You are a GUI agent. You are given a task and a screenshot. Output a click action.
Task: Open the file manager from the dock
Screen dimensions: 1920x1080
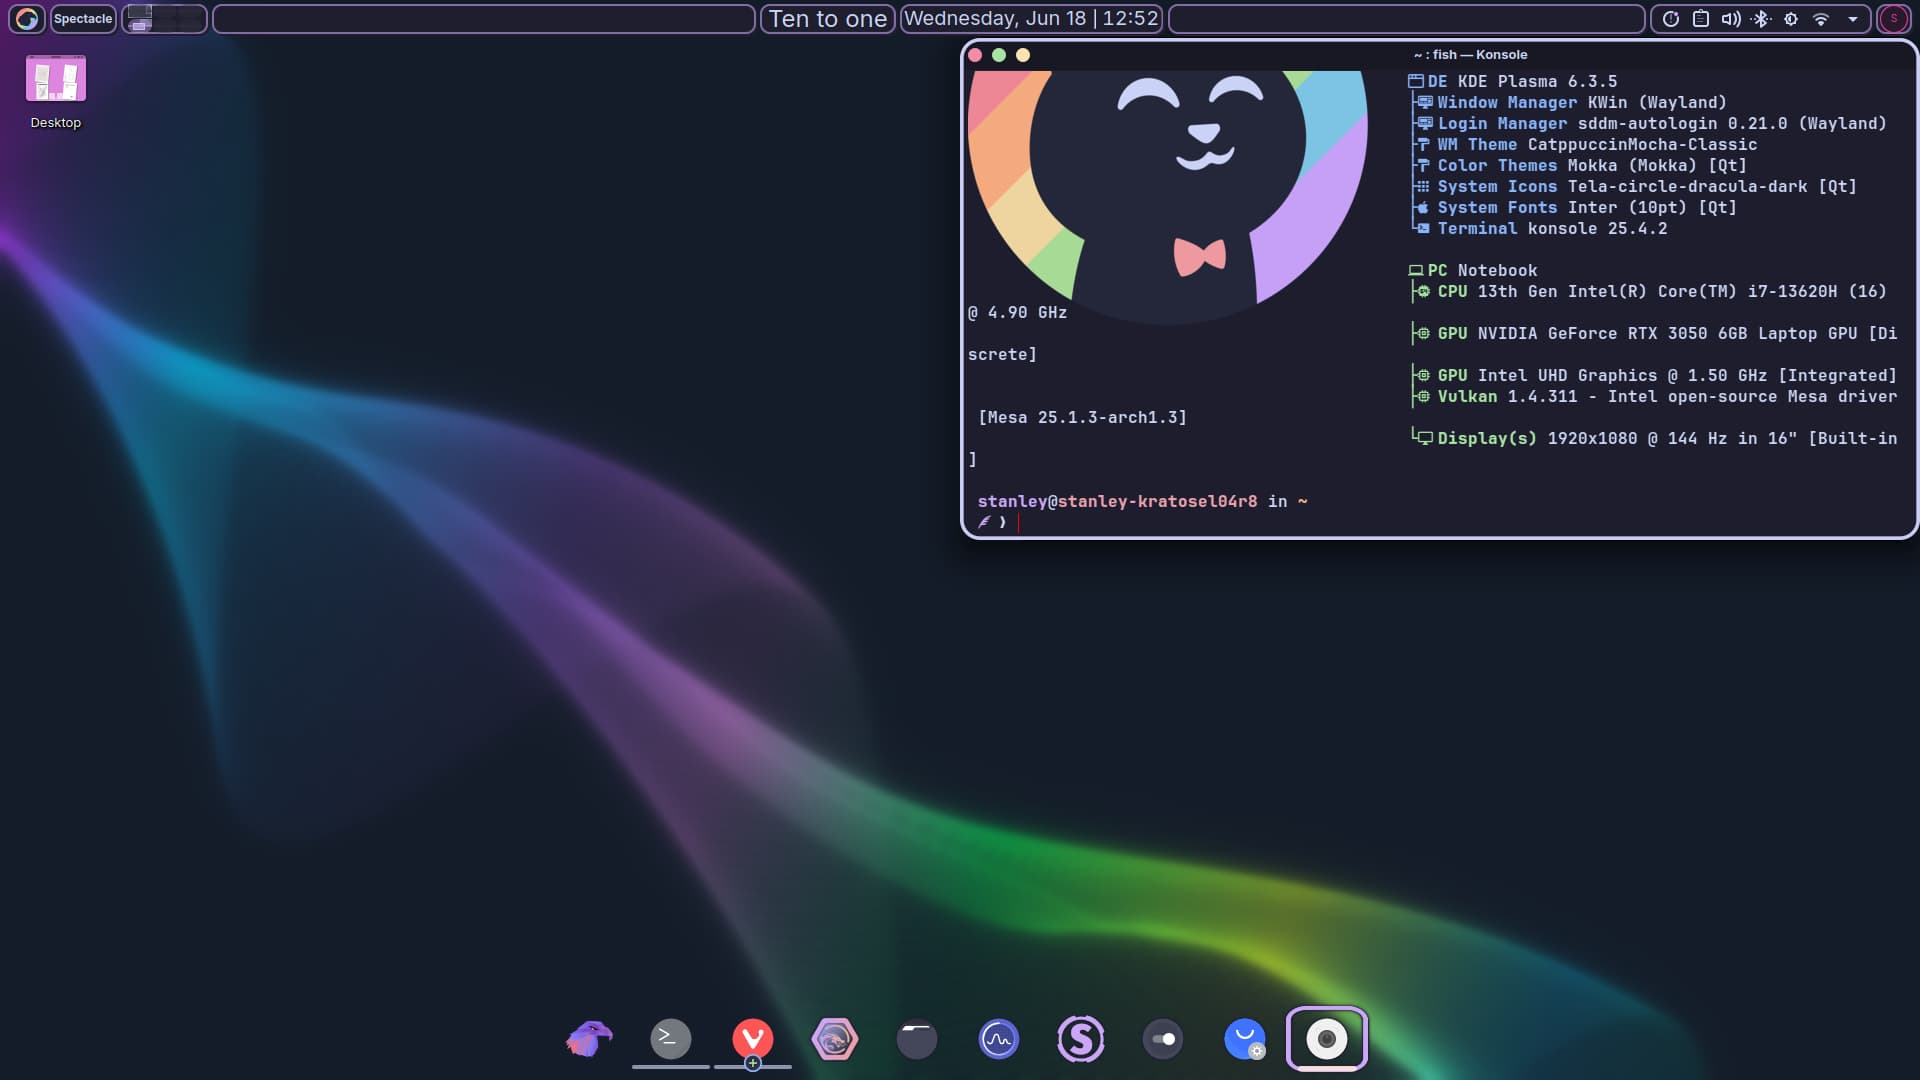[917, 1039]
